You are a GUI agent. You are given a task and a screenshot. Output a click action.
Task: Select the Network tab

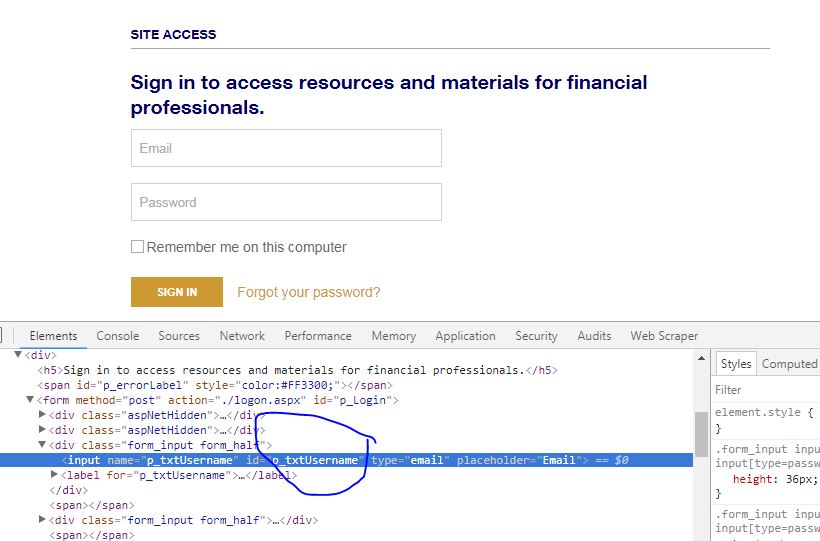(x=242, y=336)
